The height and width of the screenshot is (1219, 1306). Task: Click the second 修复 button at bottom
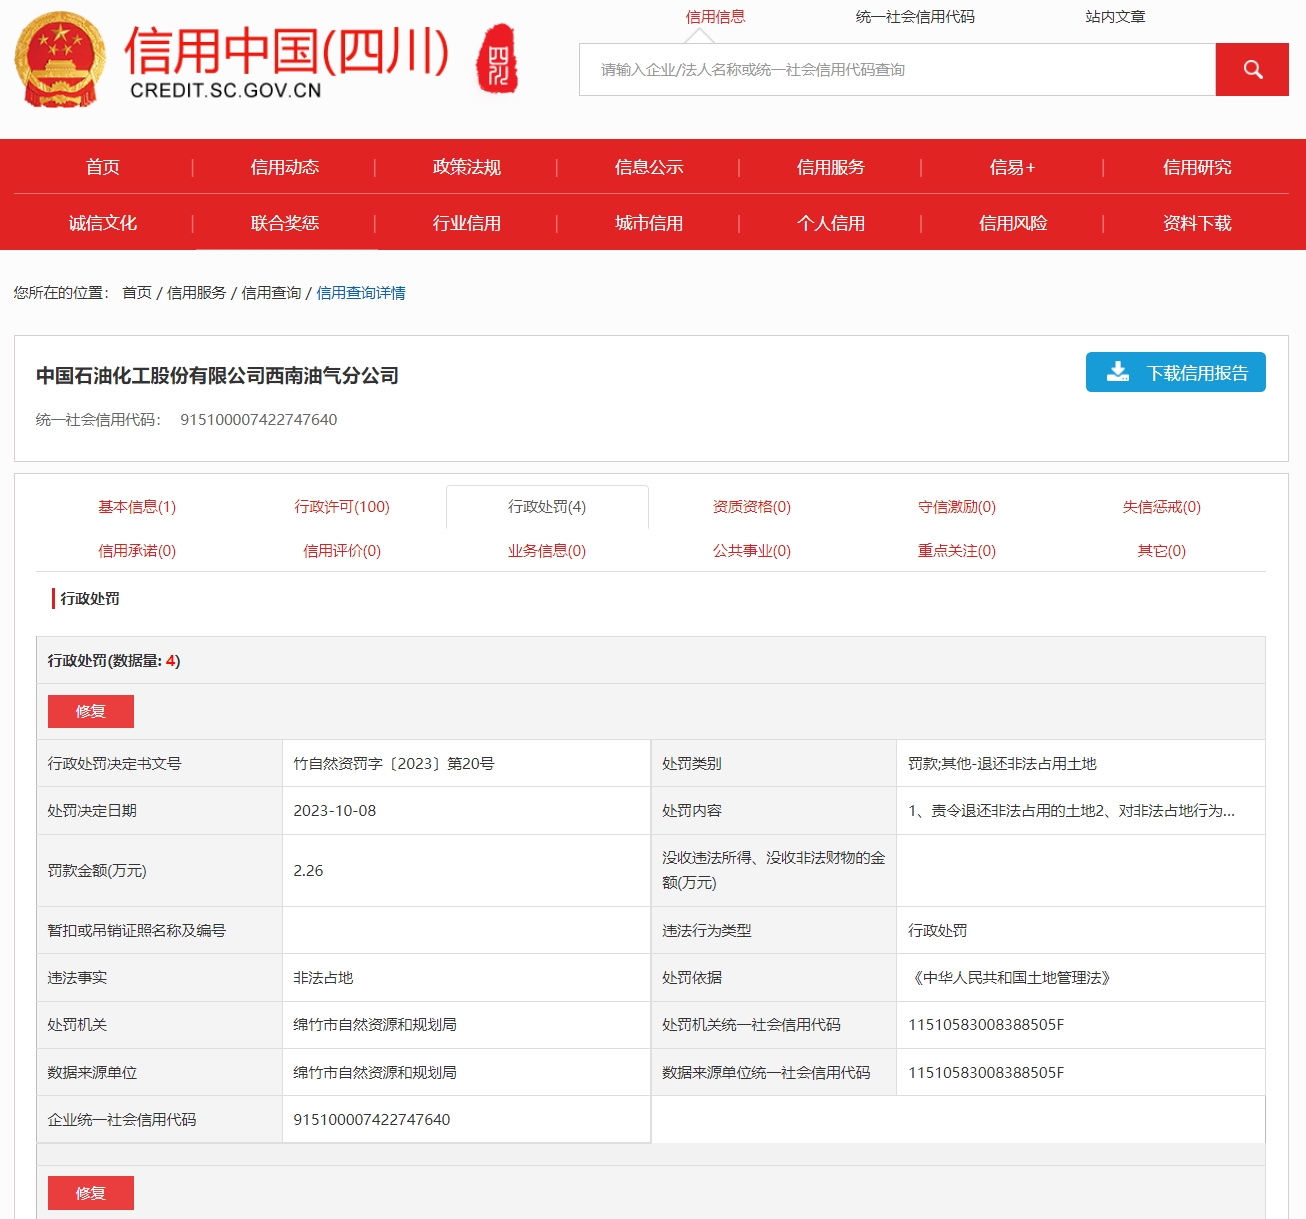point(91,1193)
